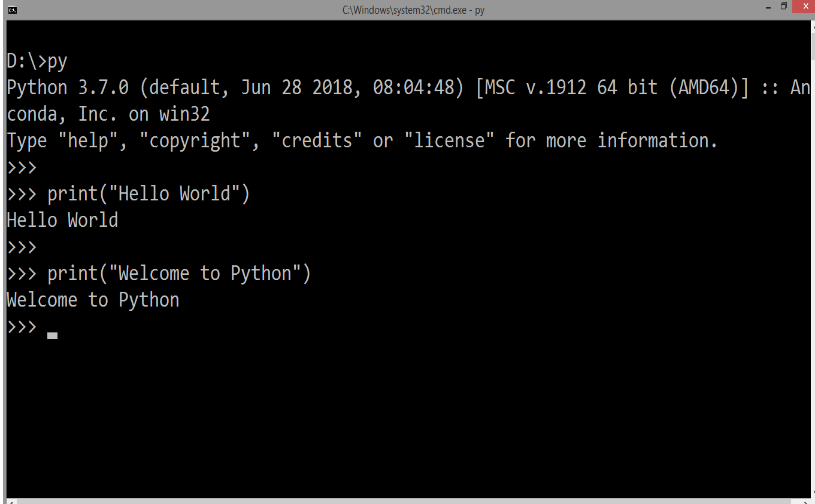Click the left arrow of horizontal scrollbar

tap(11, 501)
